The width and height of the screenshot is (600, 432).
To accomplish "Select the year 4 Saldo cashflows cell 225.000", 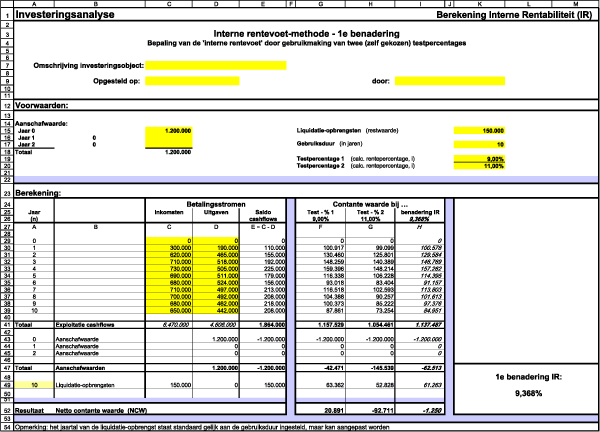I will [x=263, y=269].
